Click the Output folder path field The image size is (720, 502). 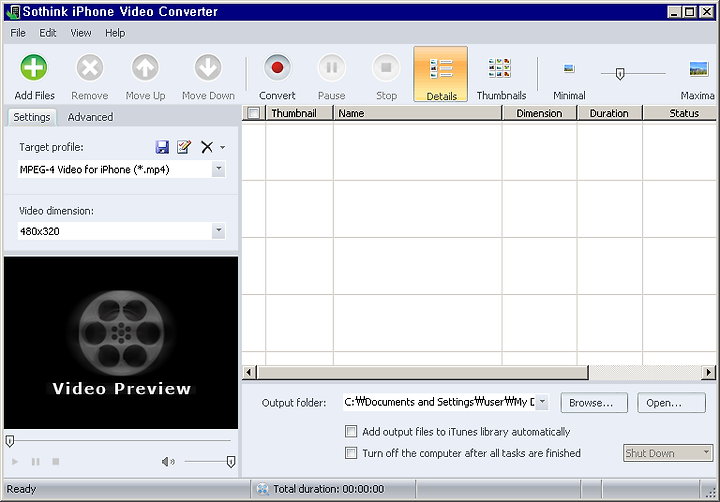439,402
